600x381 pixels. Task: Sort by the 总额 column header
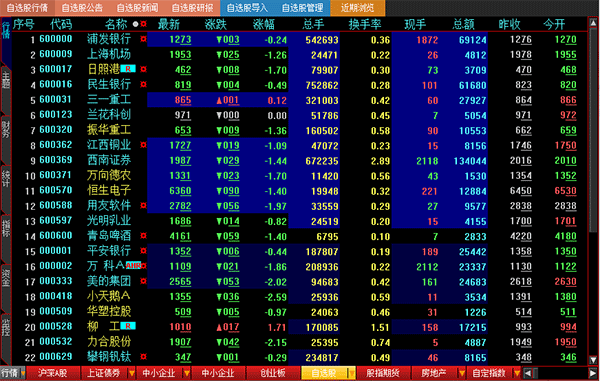pyautogui.click(x=463, y=24)
